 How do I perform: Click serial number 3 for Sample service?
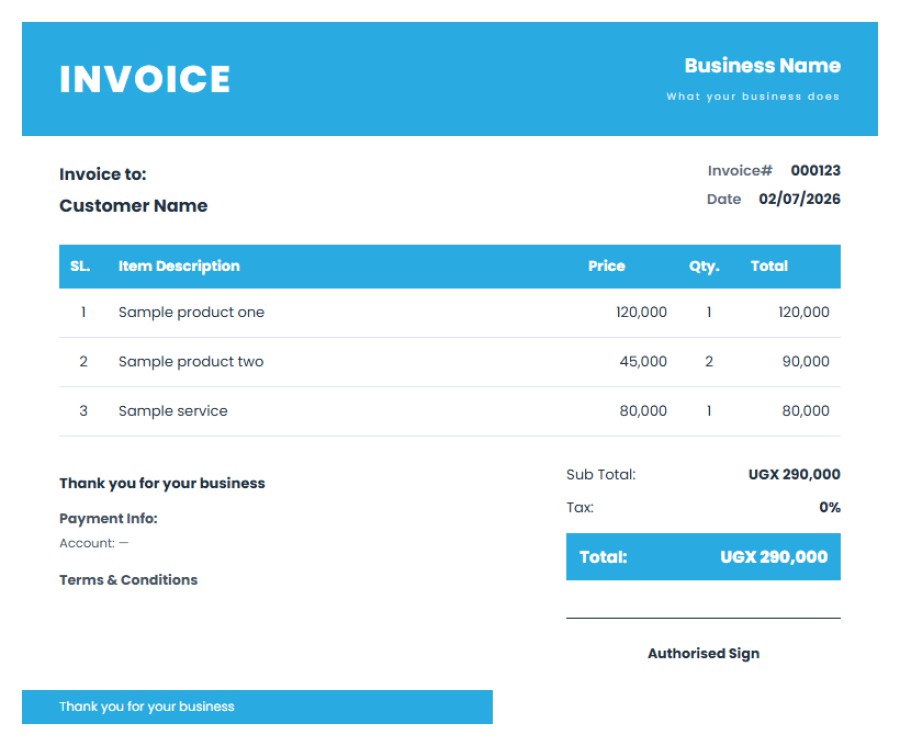coord(83,411)
